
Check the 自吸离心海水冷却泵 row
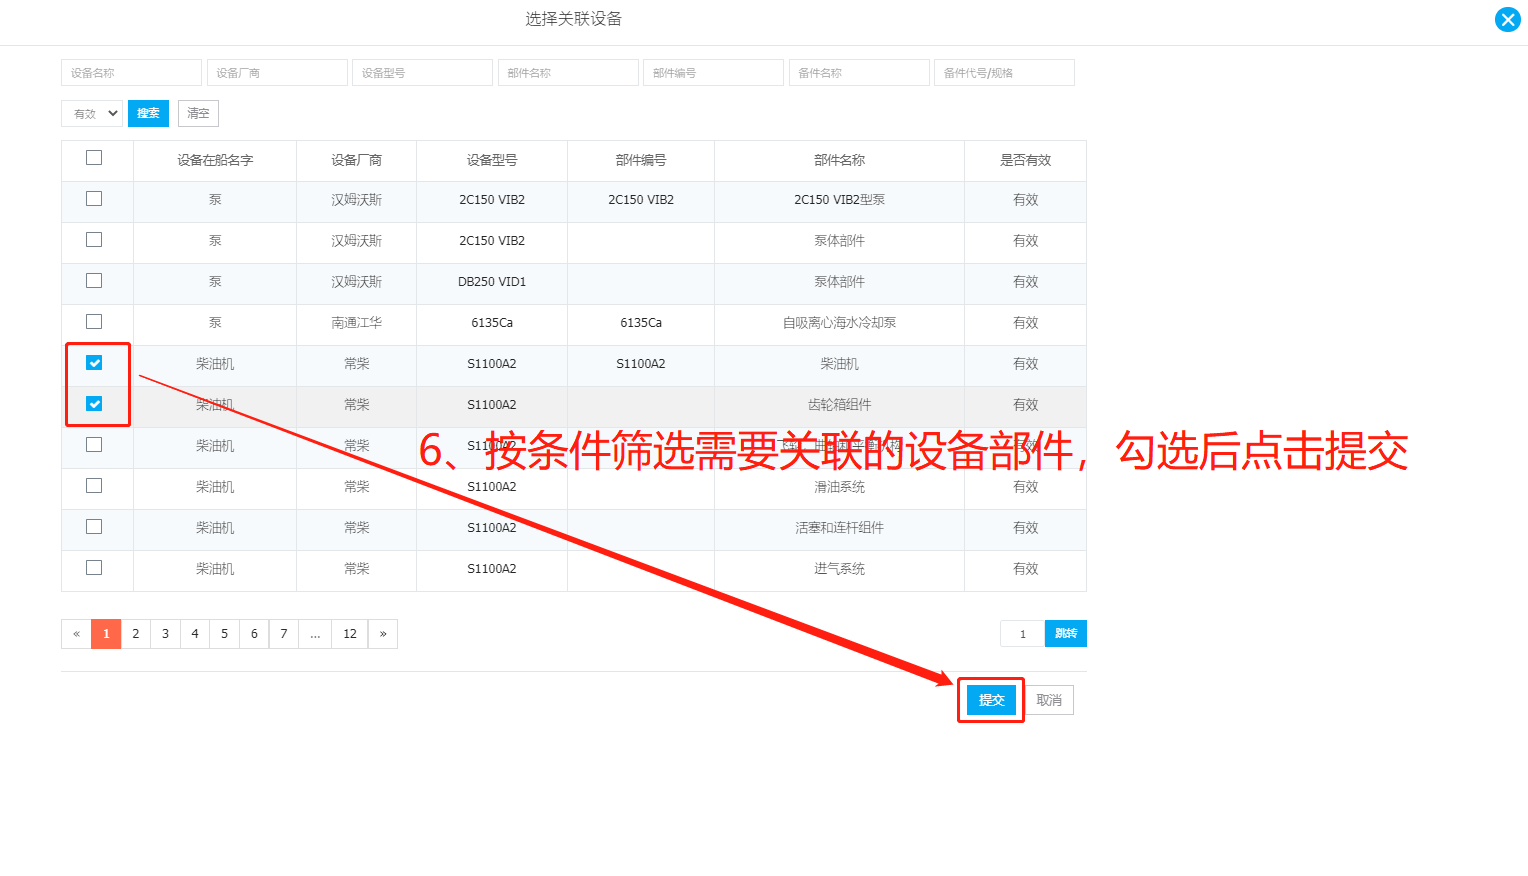coord(94,322)
